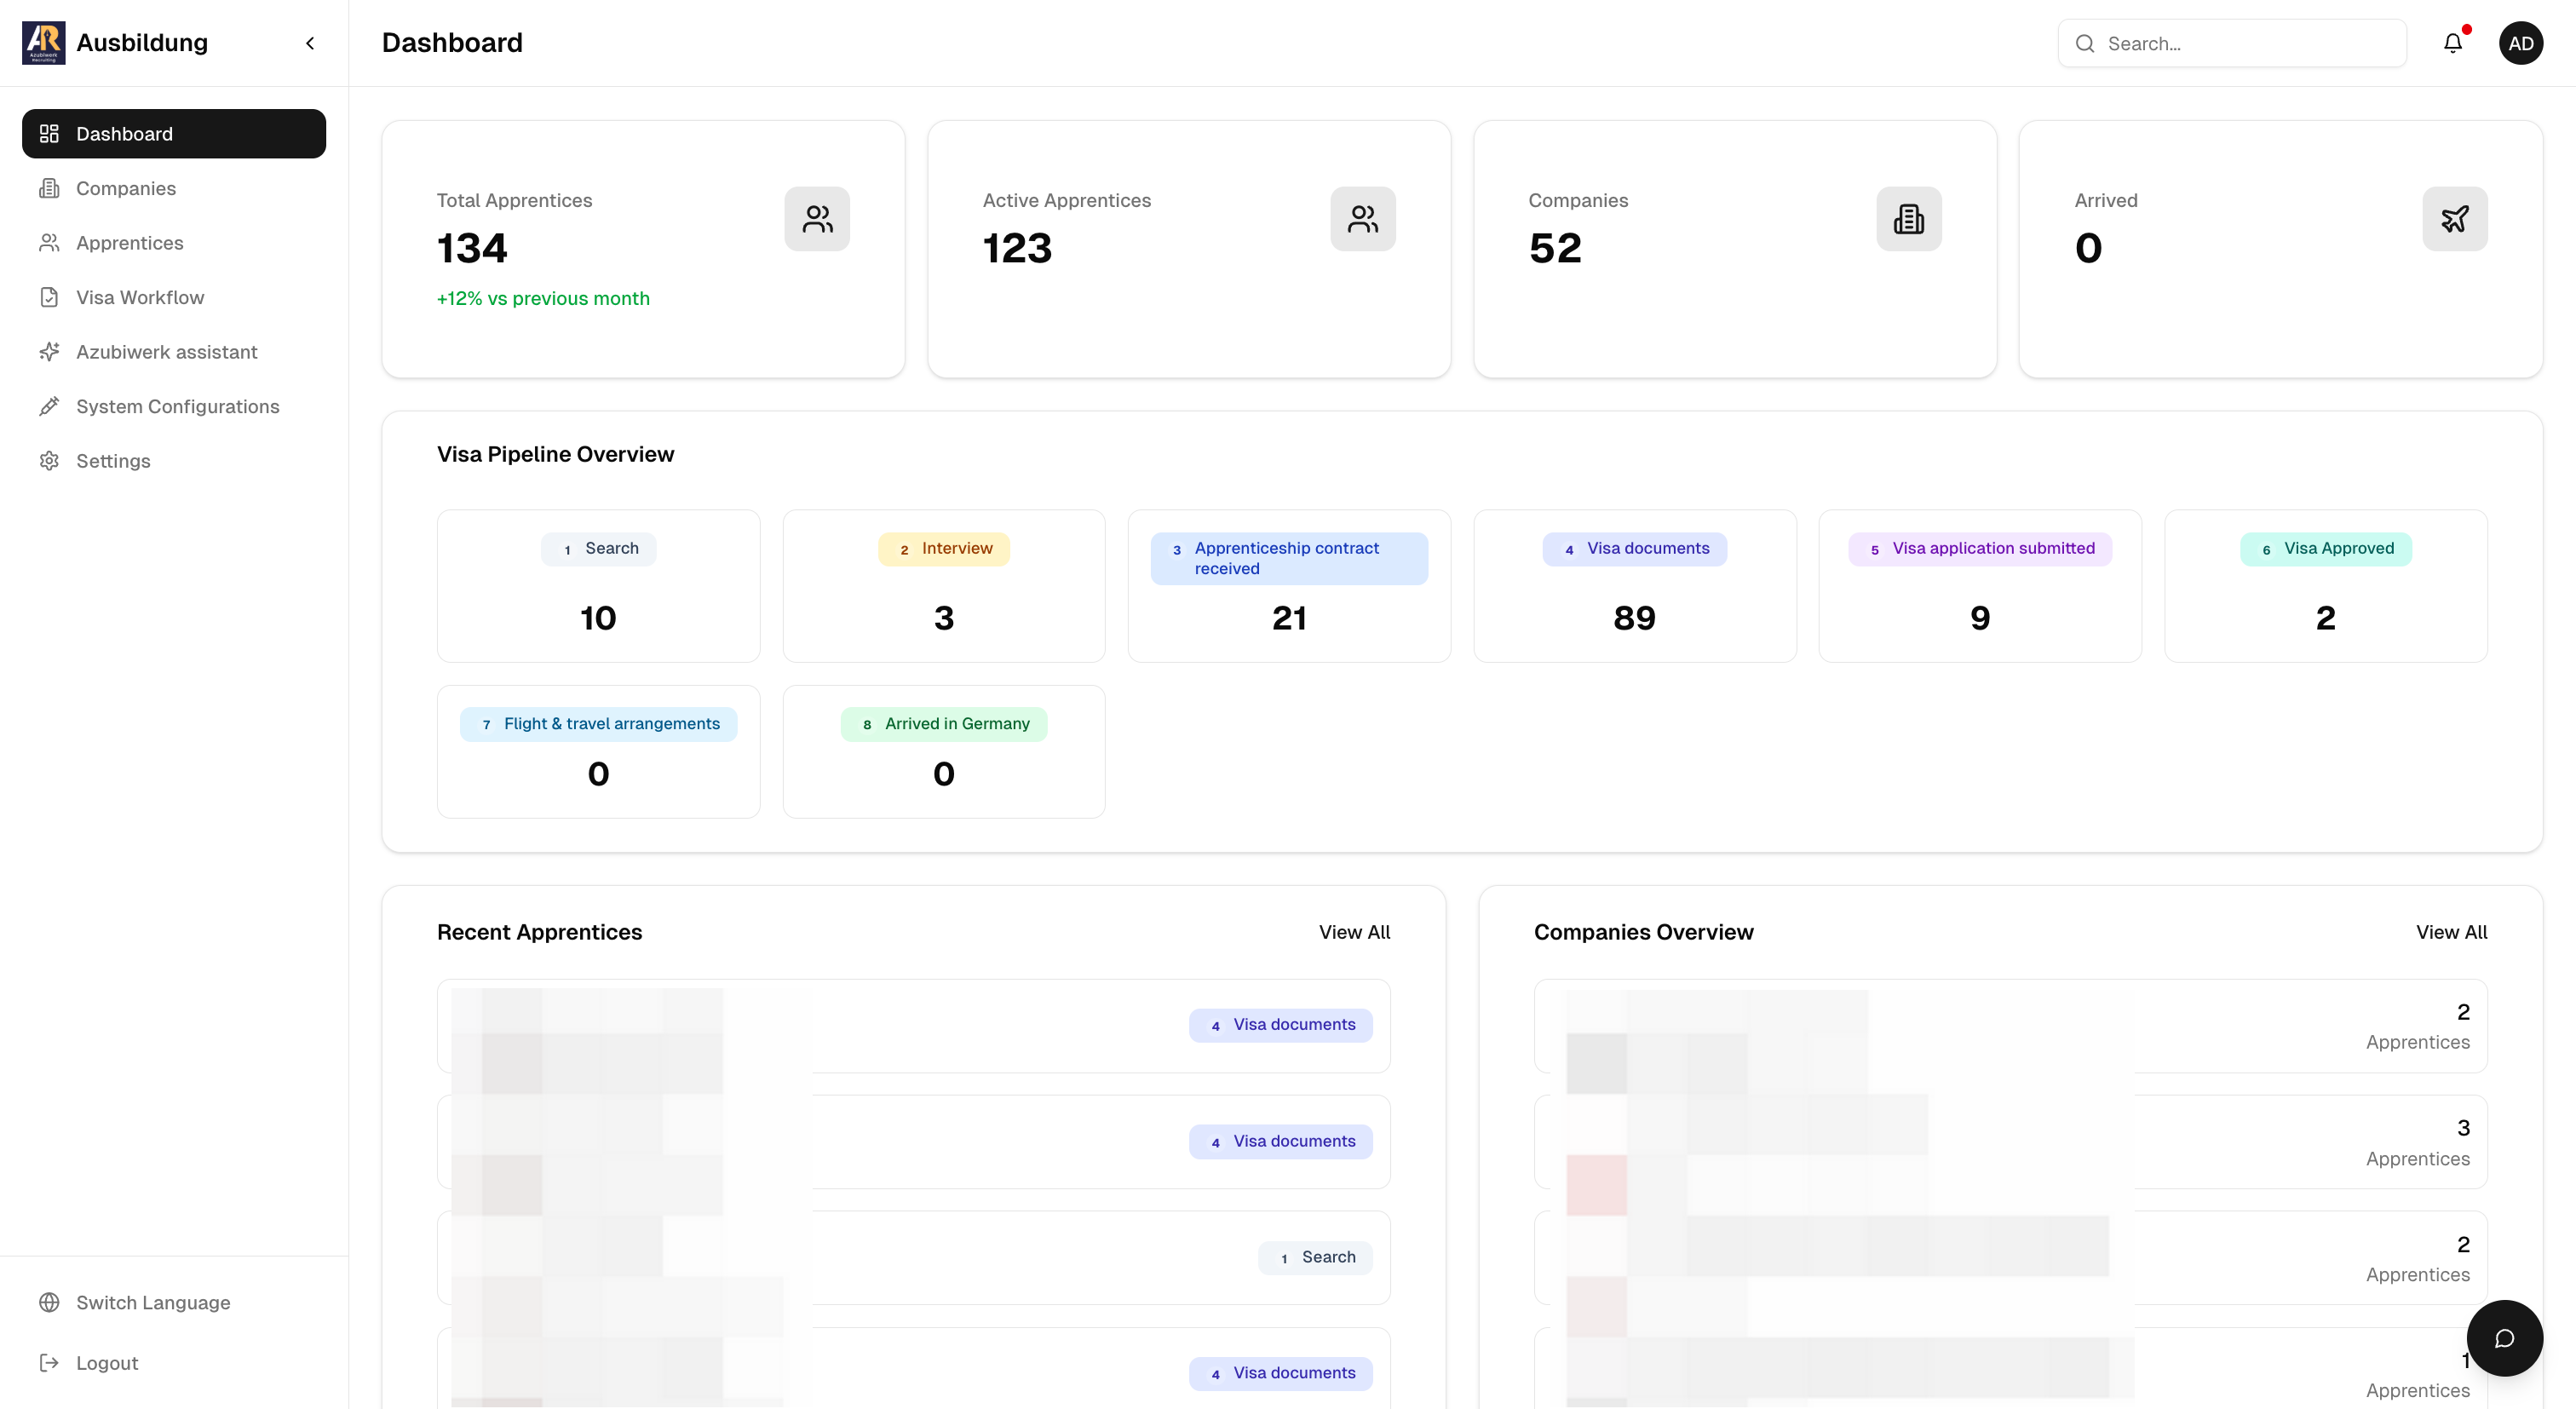Collapse the sidebar with the chevron arrow
Screen dimensions: 2576x1409
click(x=310, y=43)
